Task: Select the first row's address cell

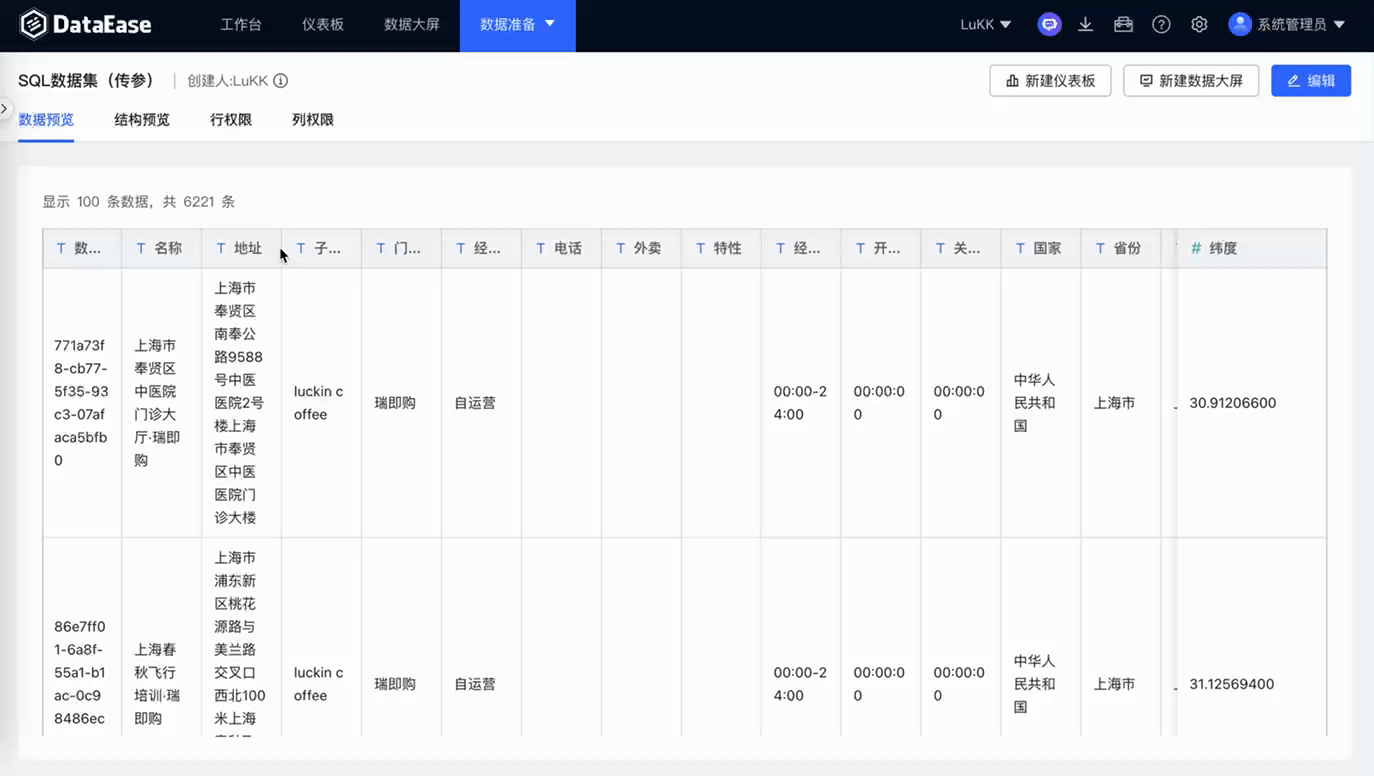Action: 240,402
